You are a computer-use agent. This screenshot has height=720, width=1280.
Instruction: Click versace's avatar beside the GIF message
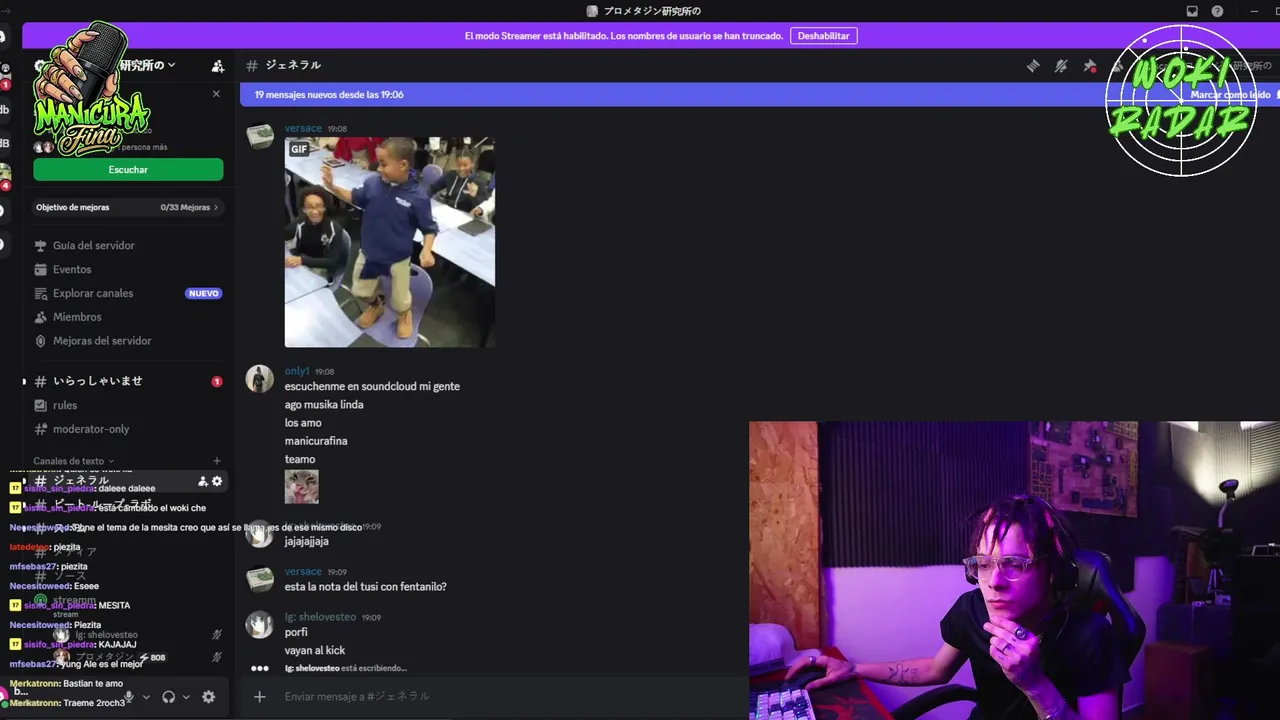260,136
